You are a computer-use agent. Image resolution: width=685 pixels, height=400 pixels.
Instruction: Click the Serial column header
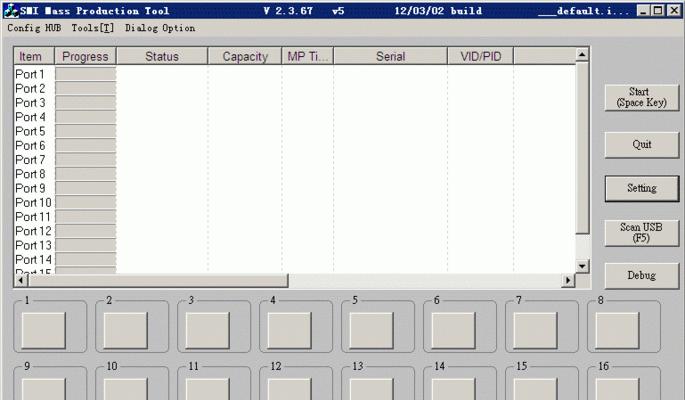391,56
